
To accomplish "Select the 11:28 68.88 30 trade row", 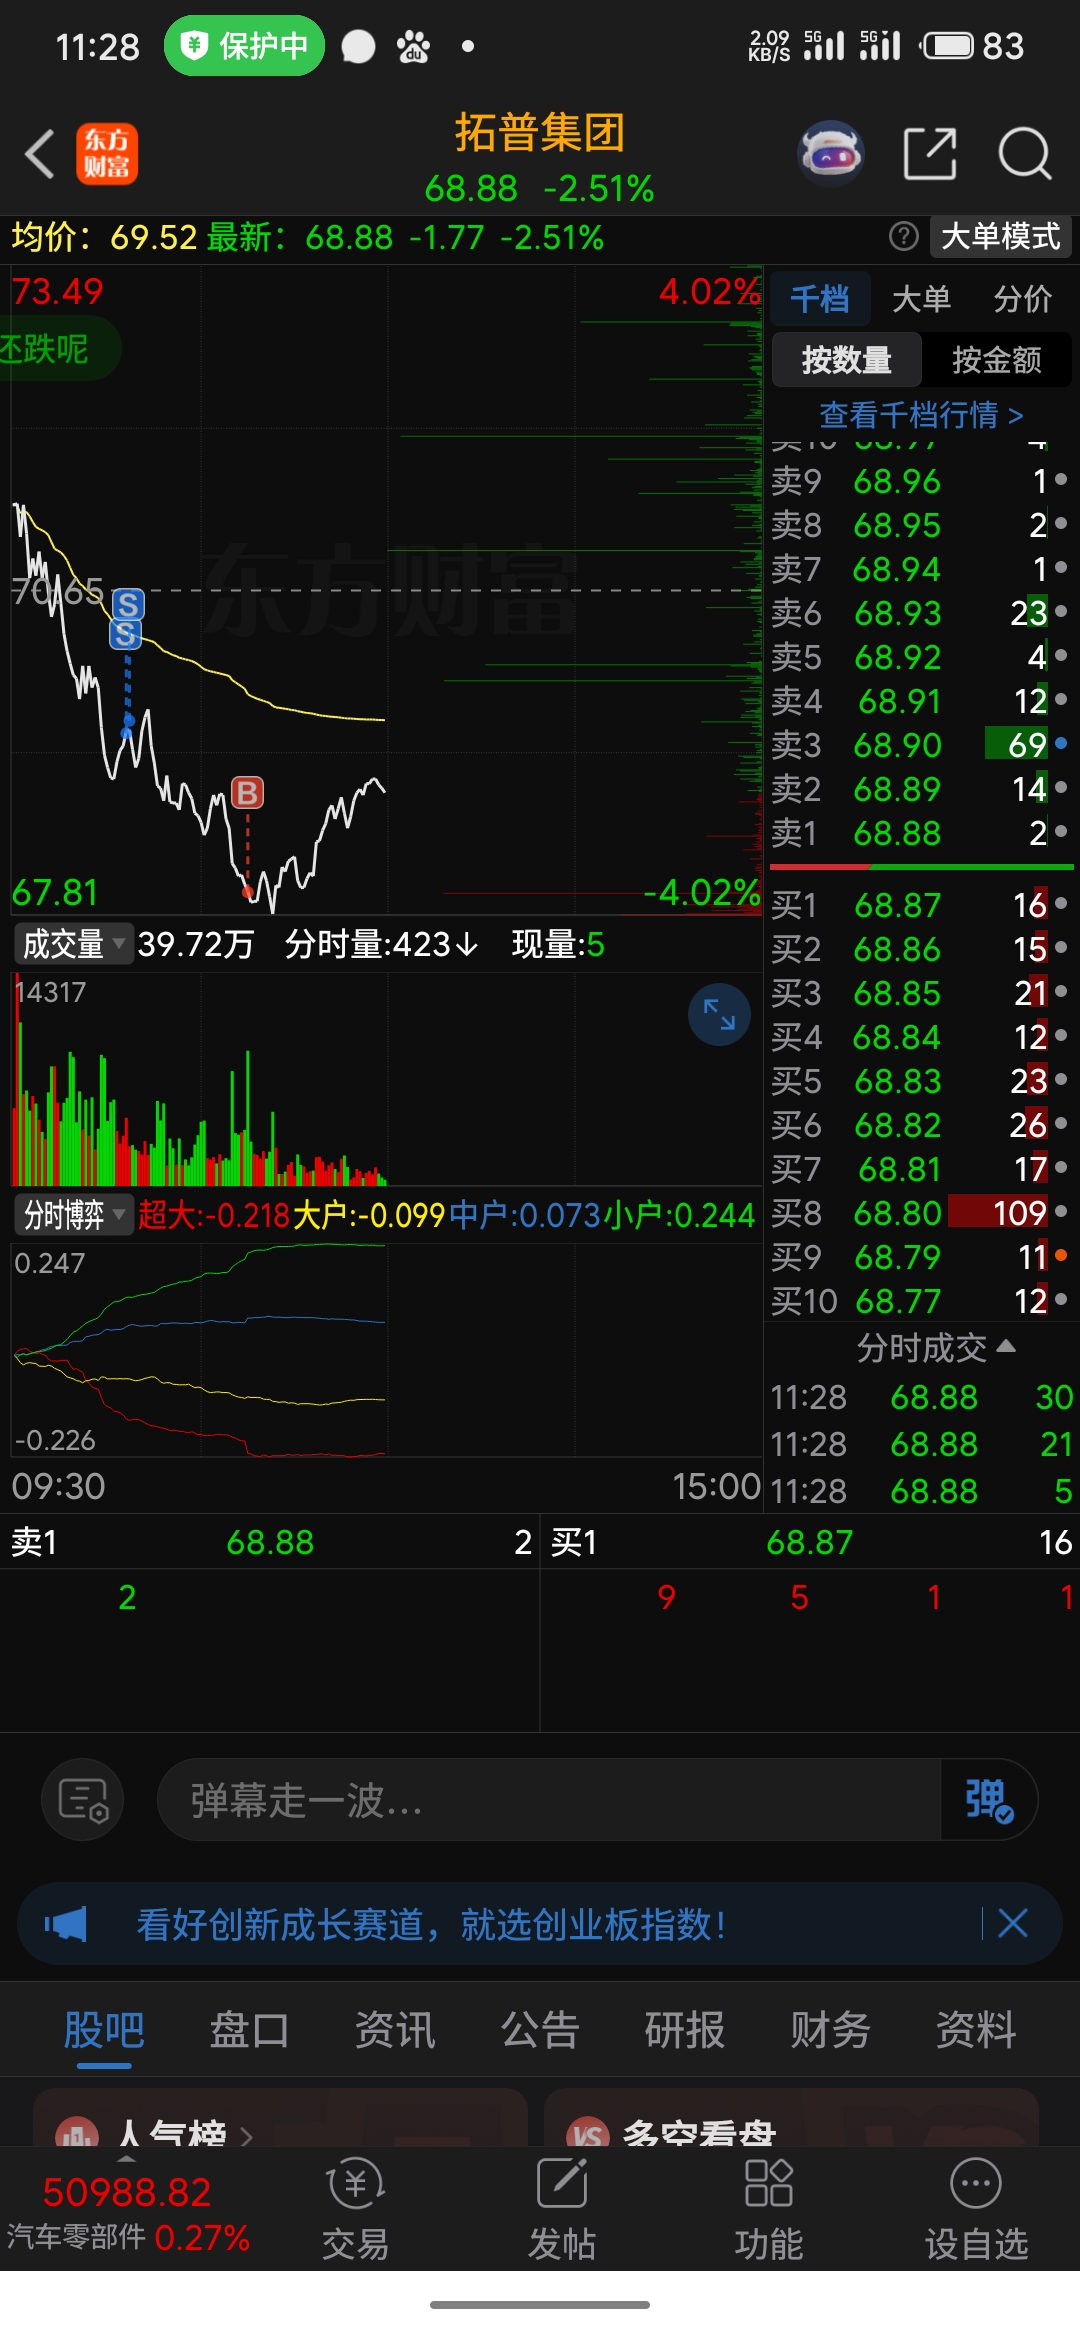I will [922, 1397].
